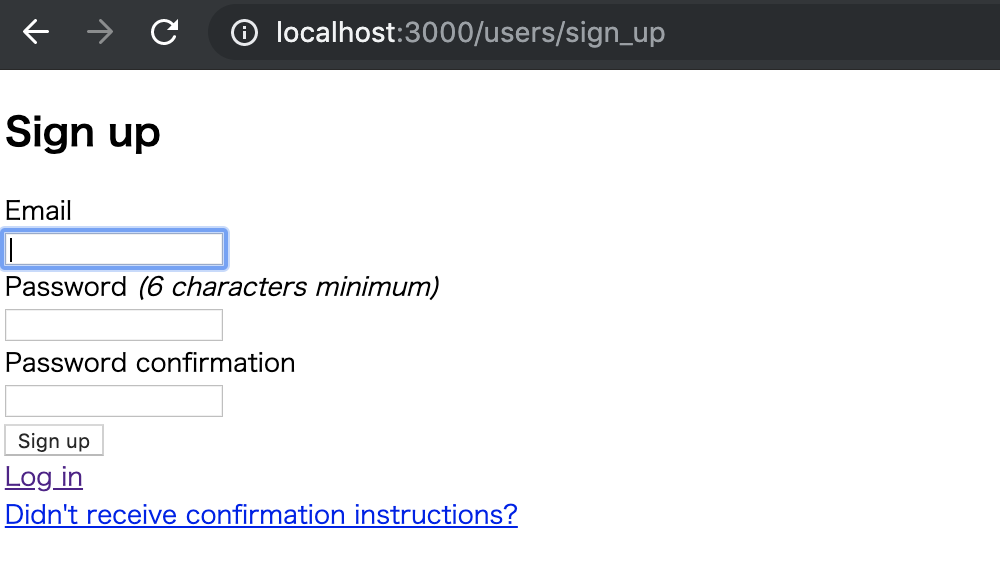Focus the Password confirmation input field

pos(114,401)
